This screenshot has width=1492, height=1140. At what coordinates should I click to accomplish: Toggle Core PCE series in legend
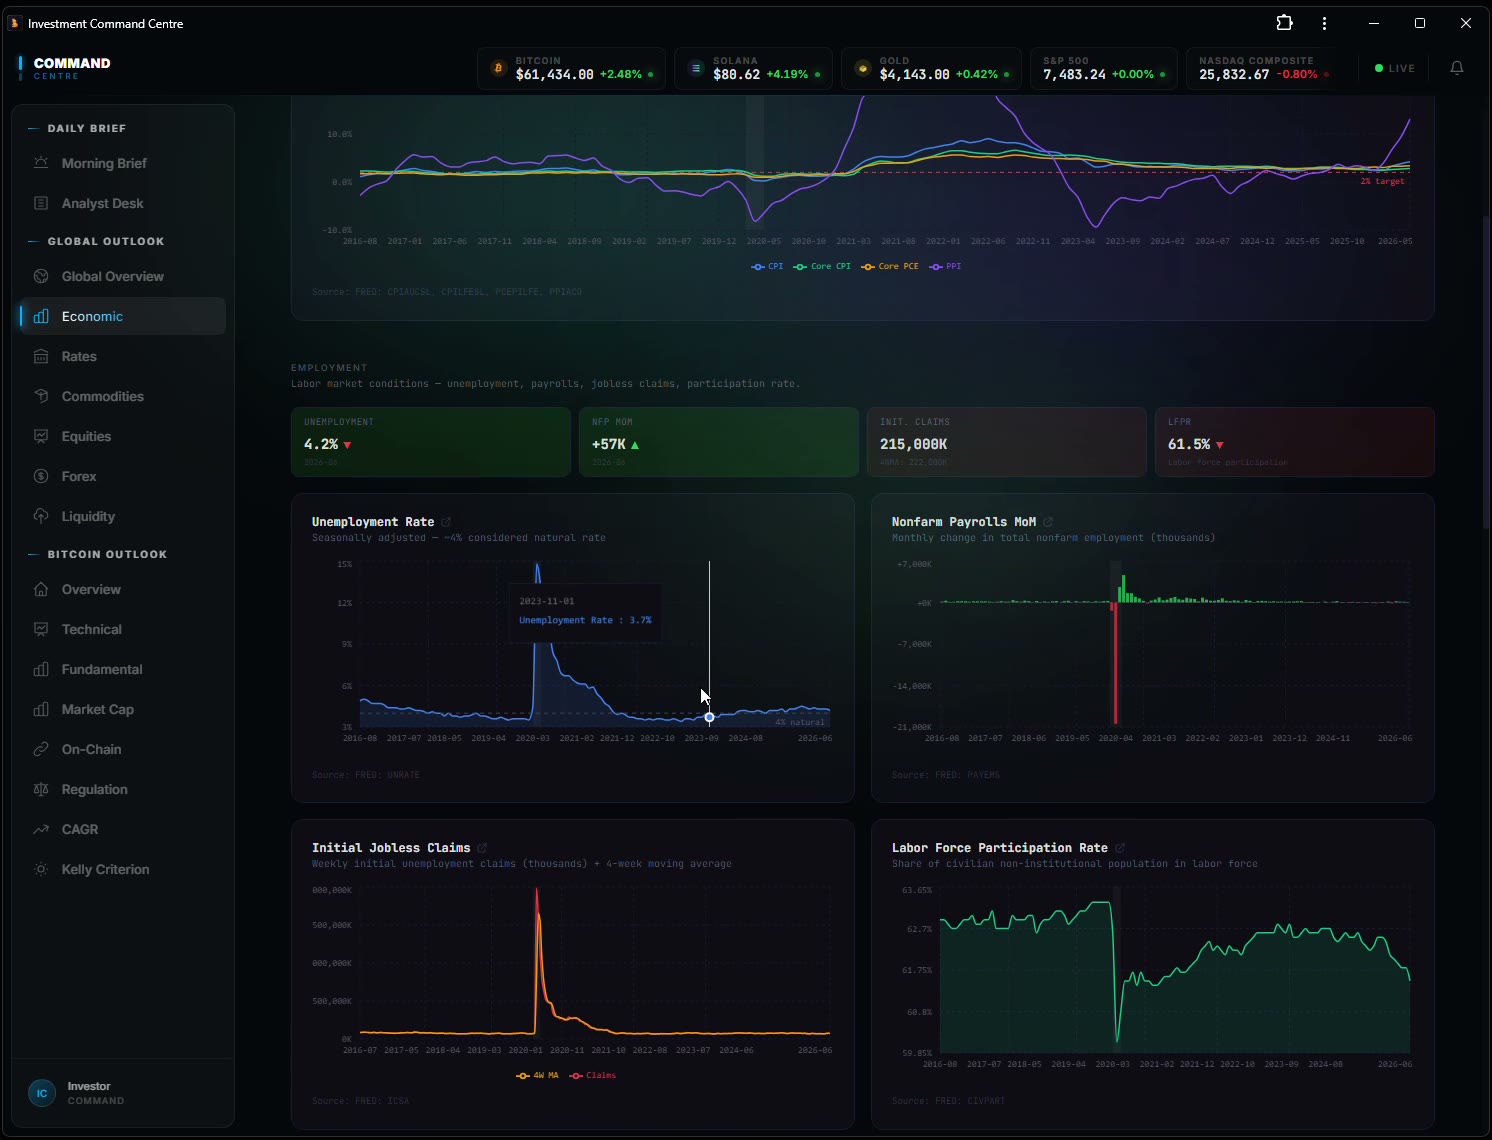click(890, 266)
